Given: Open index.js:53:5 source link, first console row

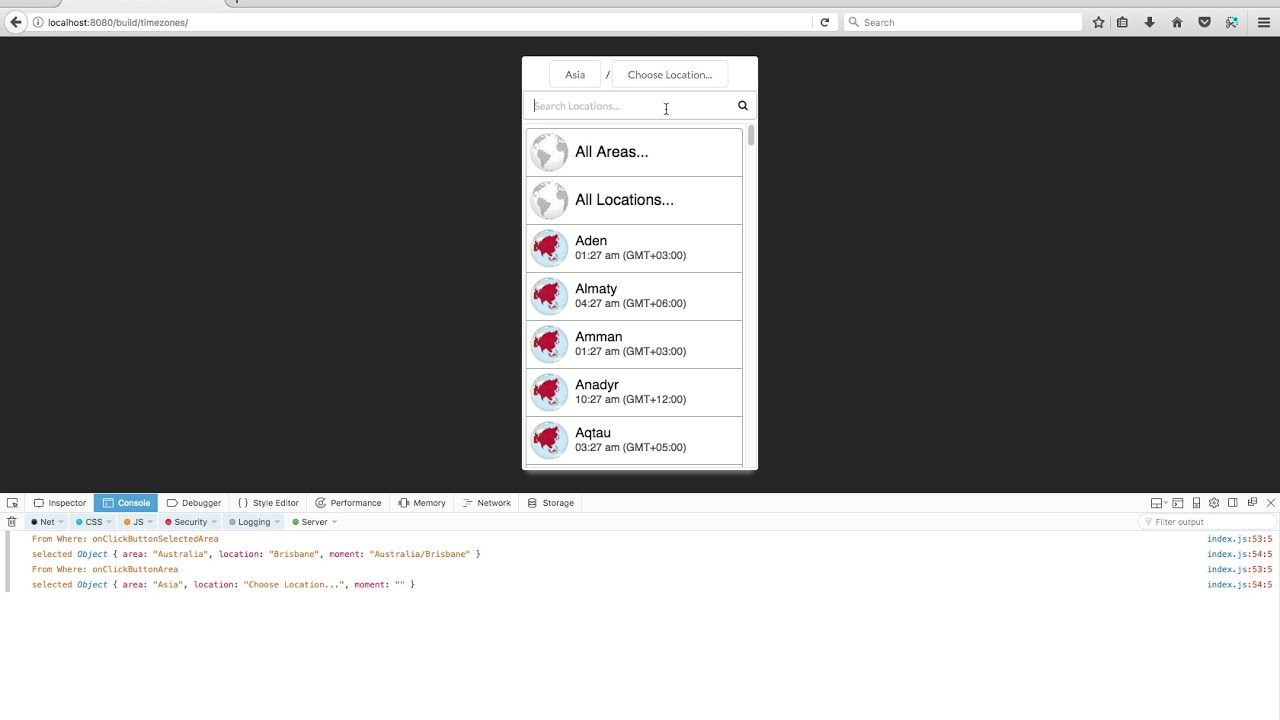Looking at the screenshot, I should [x=1239, y=539].
